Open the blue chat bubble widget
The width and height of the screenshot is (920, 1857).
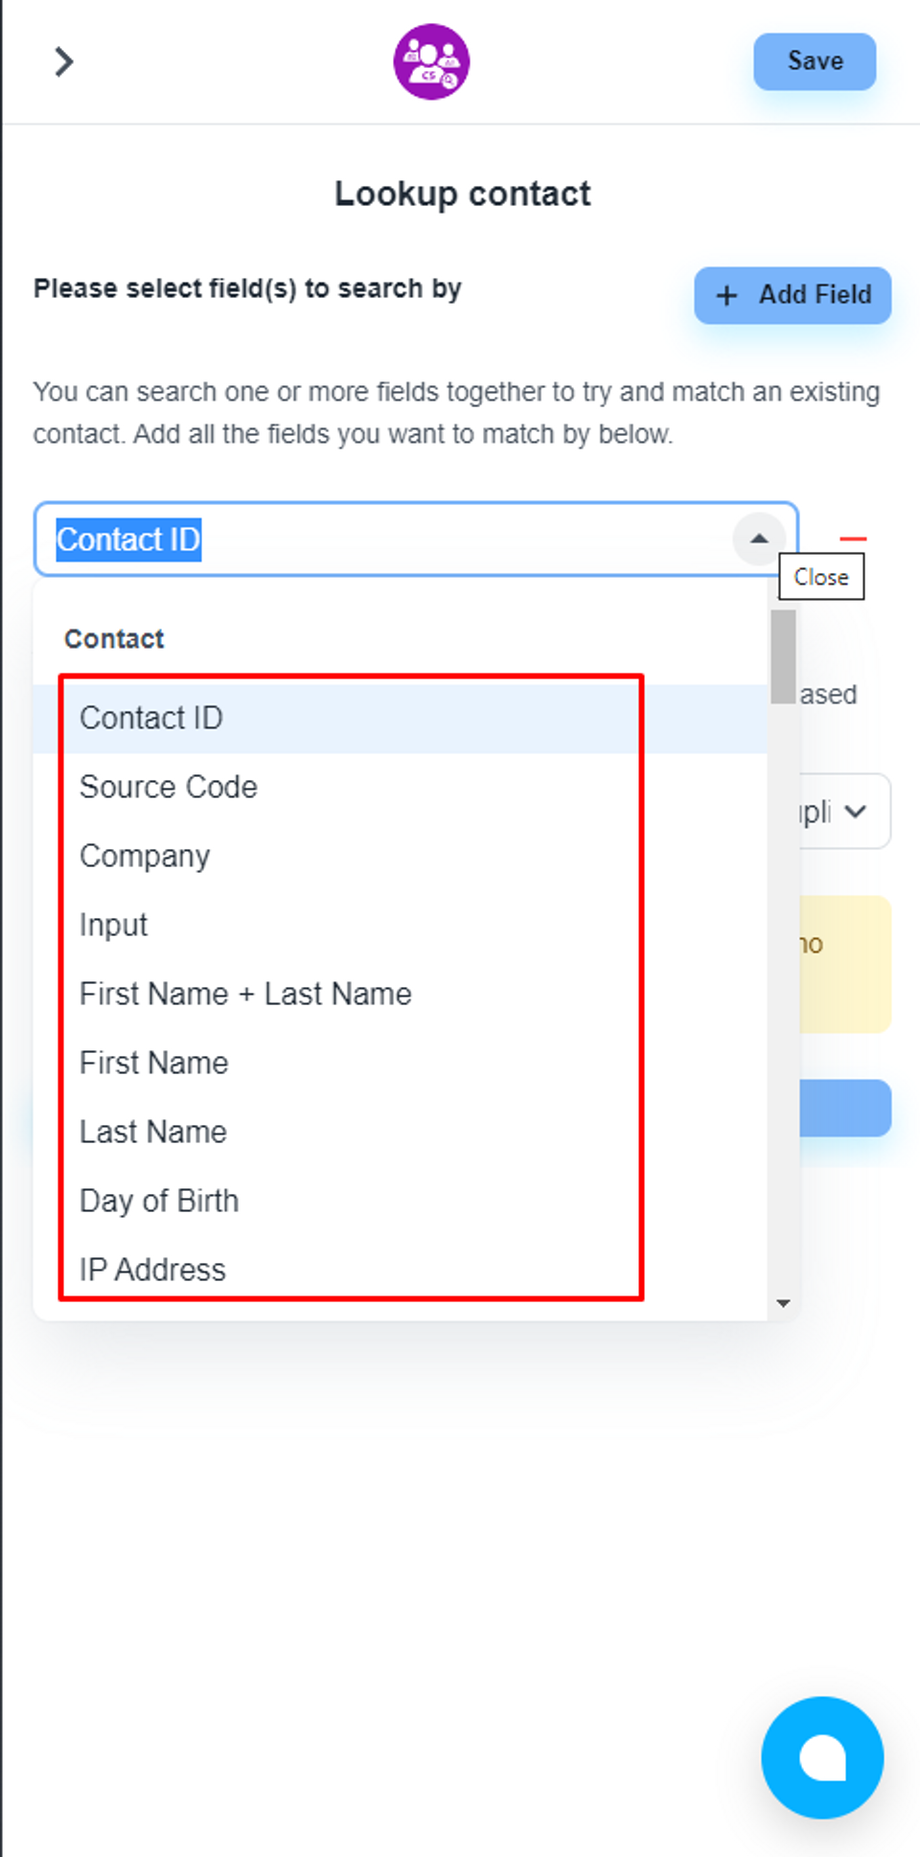(822, 1757)
